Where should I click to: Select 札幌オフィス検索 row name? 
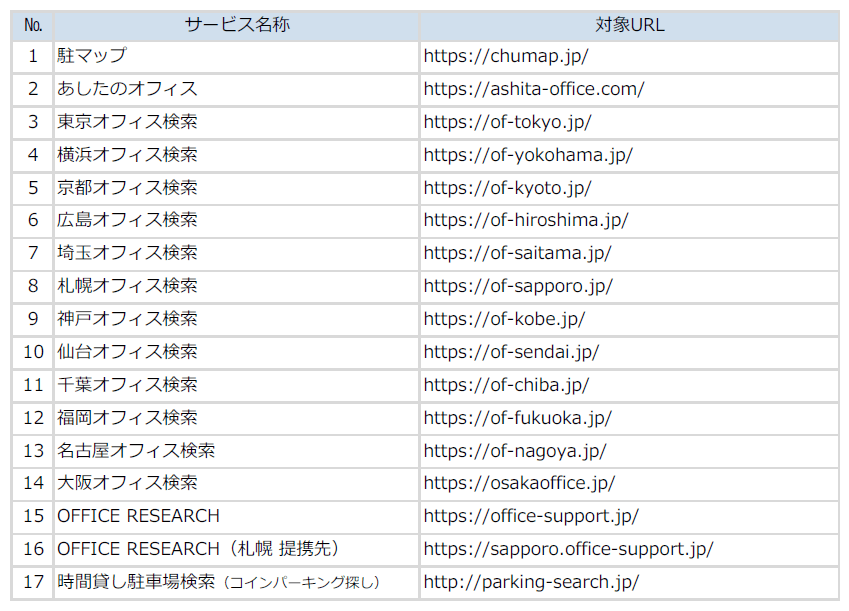click(x=127, y=286)
